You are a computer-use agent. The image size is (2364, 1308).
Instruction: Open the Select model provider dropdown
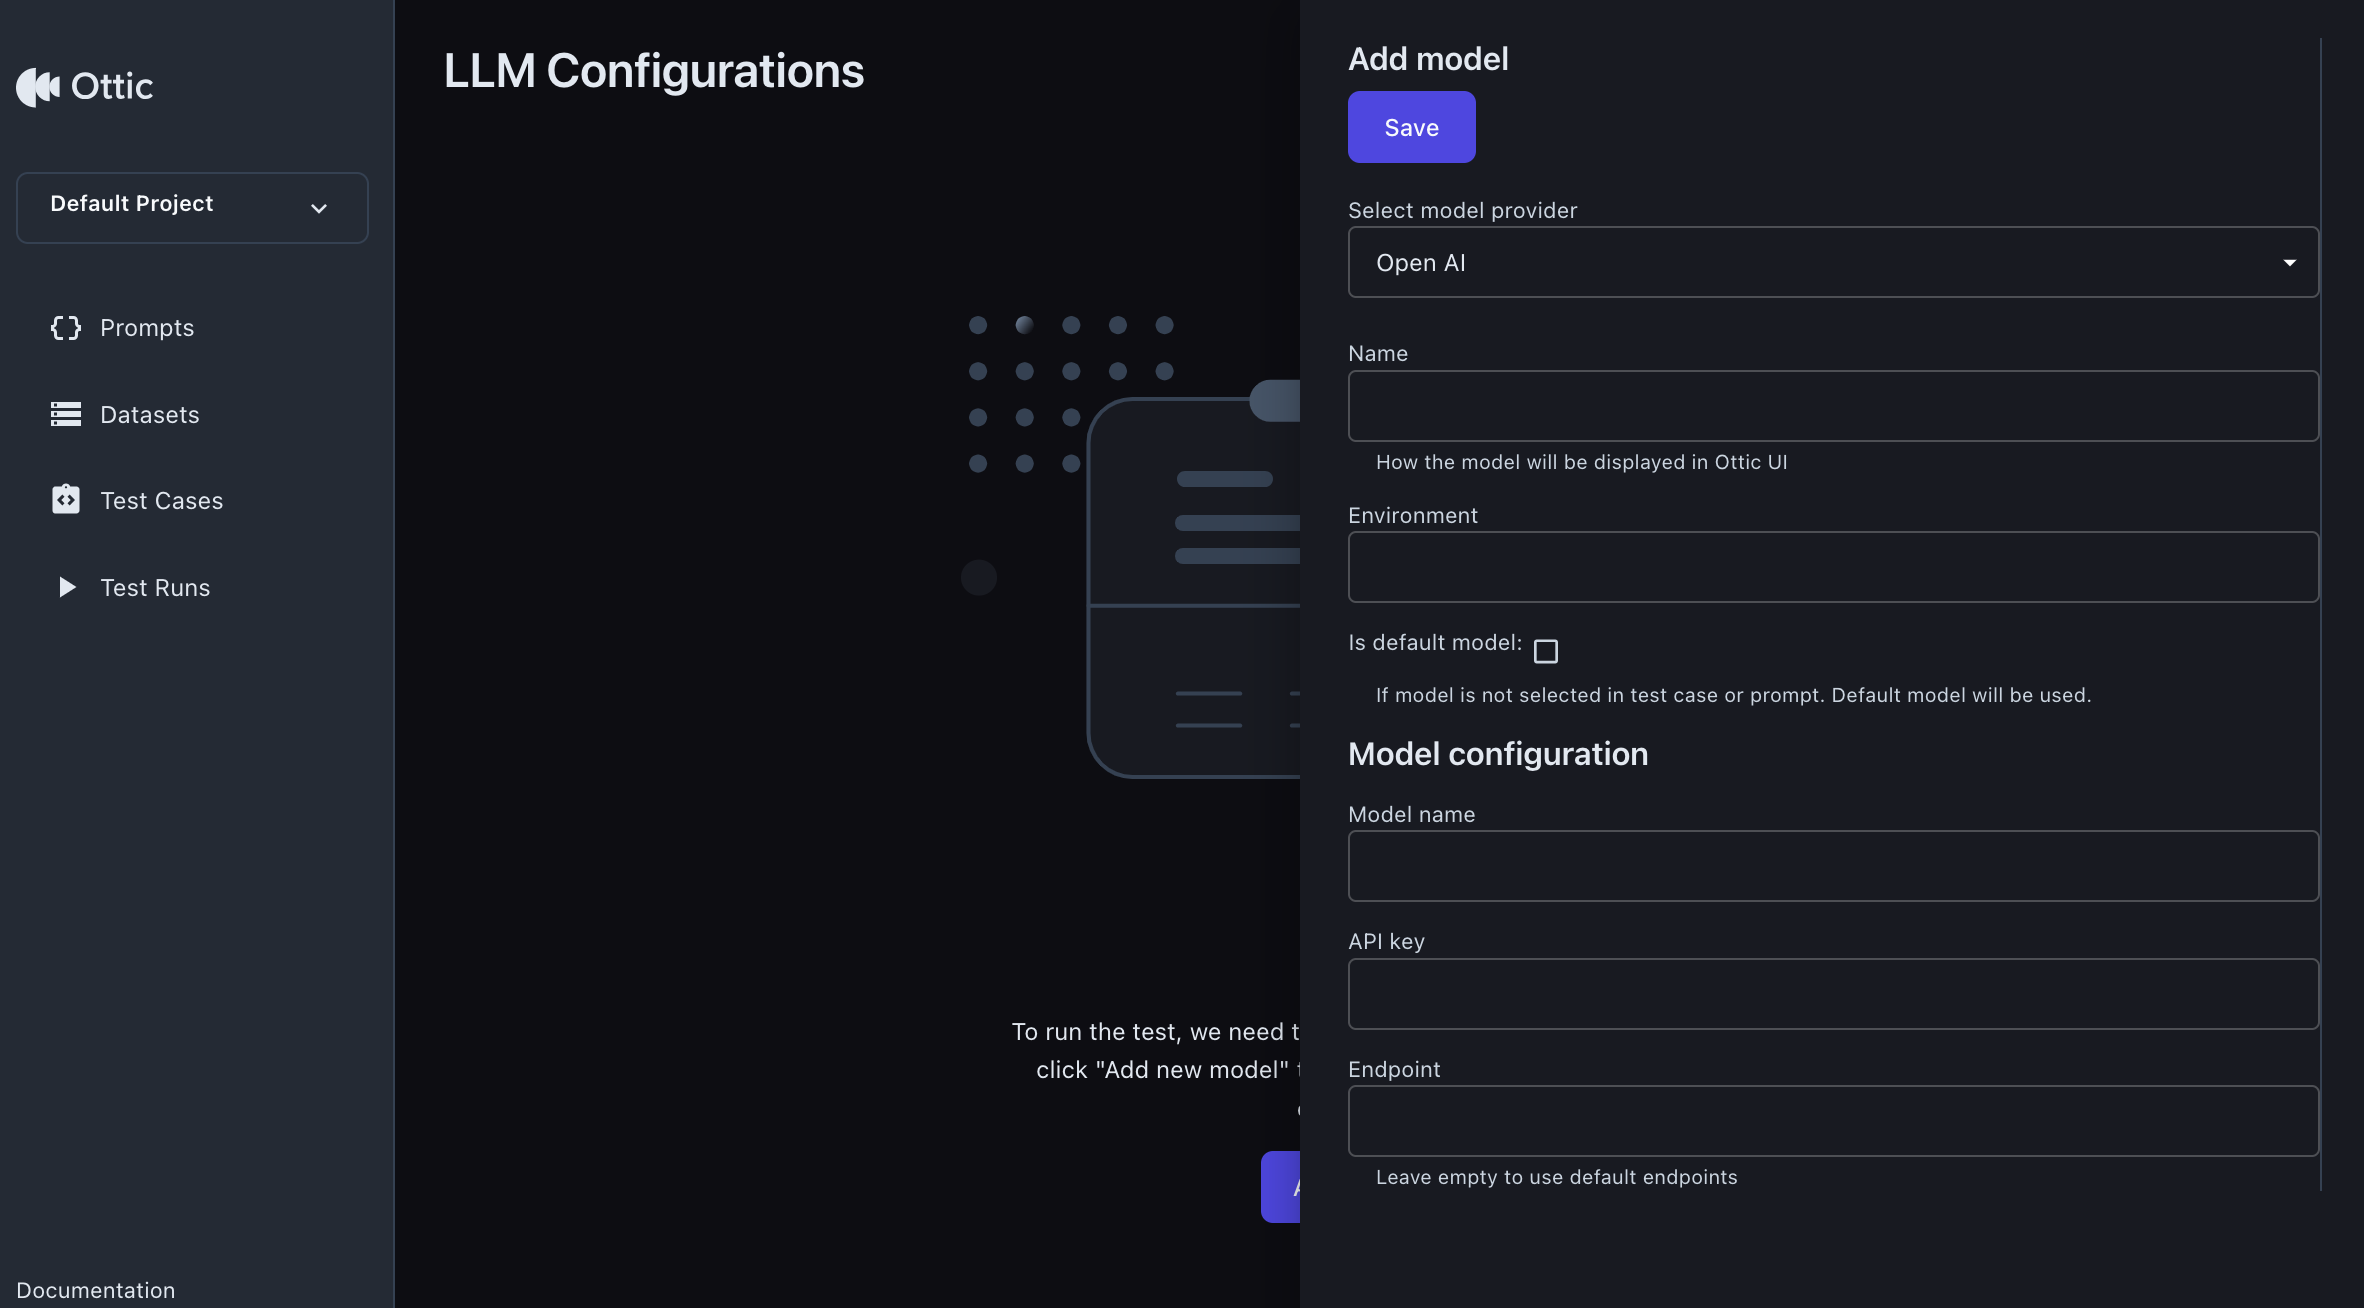pos(1833,262)
